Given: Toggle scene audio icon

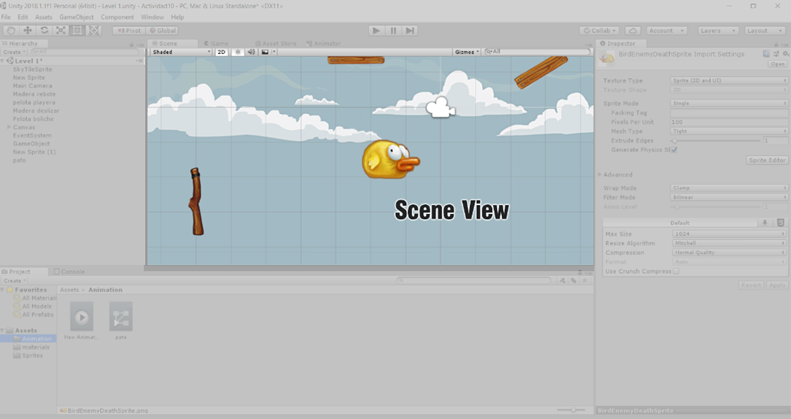Looking at the screenshot, I should tap(251, 52).
